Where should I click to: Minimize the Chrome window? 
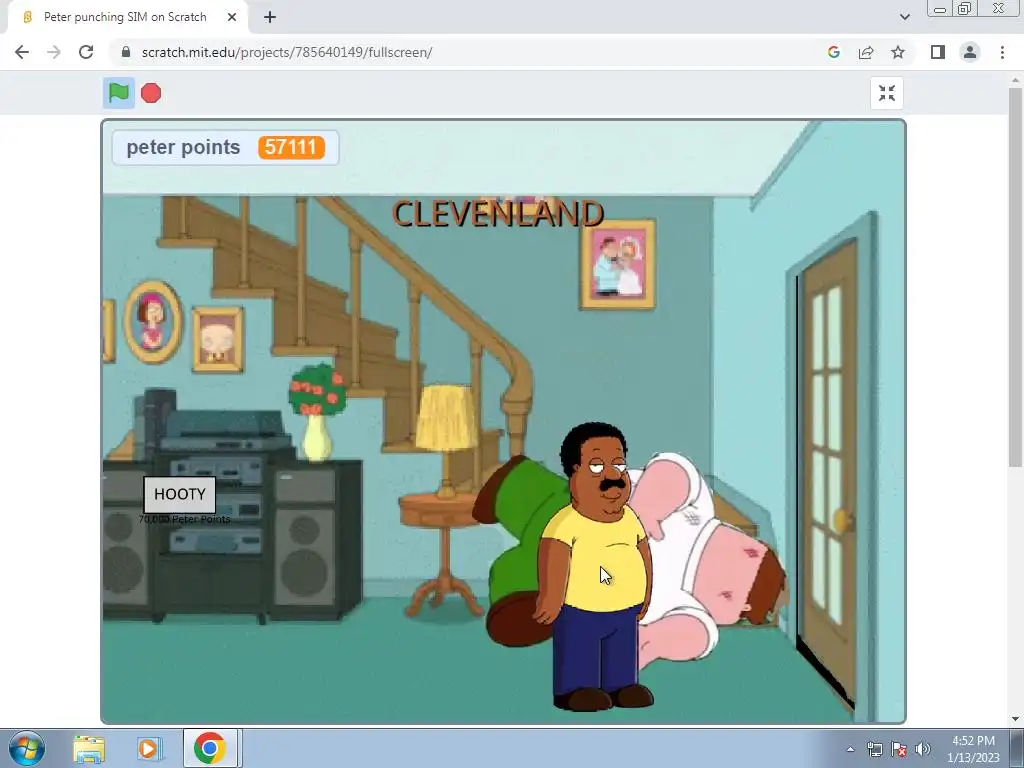(940, 9)
